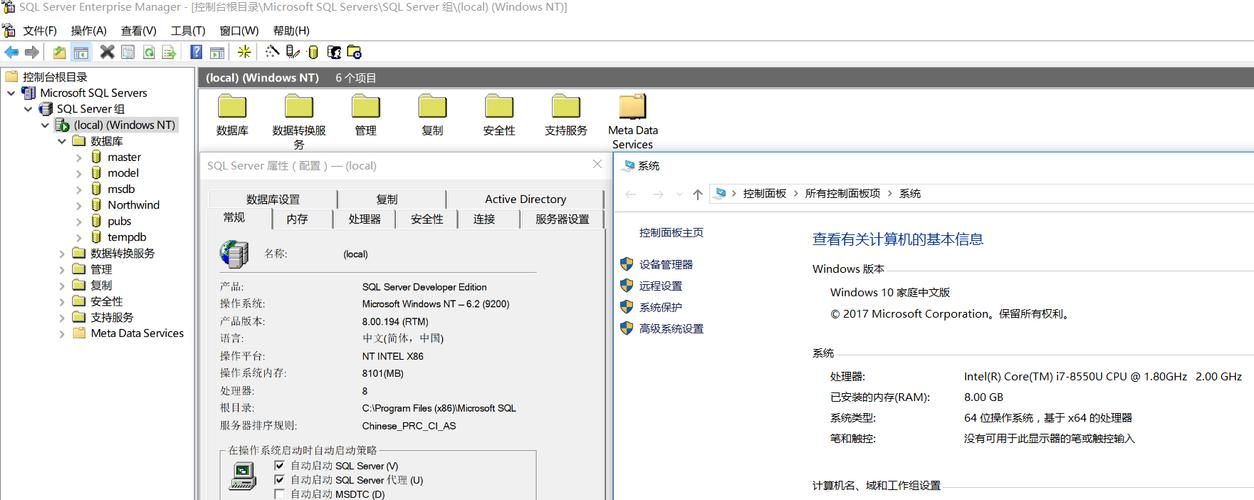Open the 安全性 folder icon in right pane
This screenshot has width=1254, height=500.
tap(499, 106)
